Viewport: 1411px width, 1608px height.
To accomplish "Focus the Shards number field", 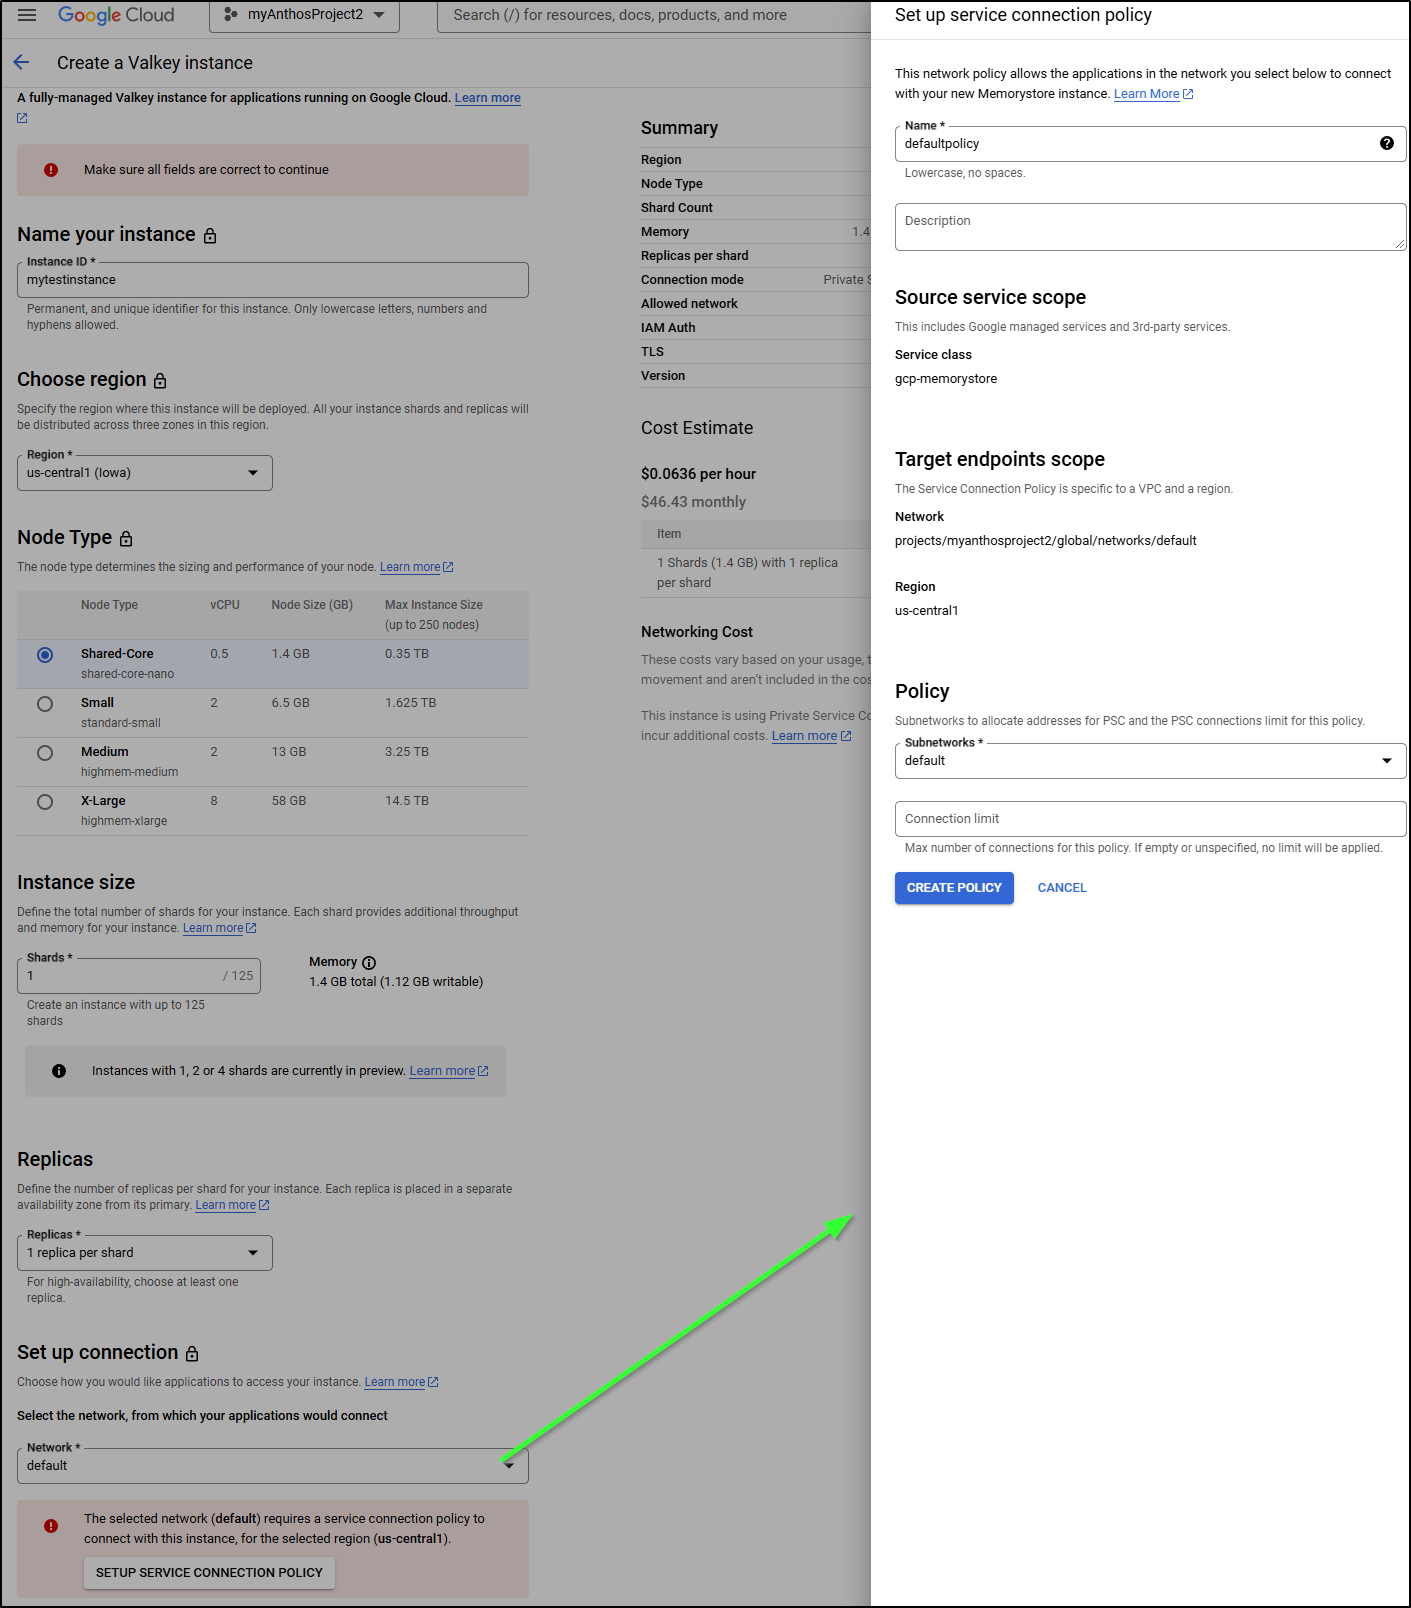I will point(139,976).
